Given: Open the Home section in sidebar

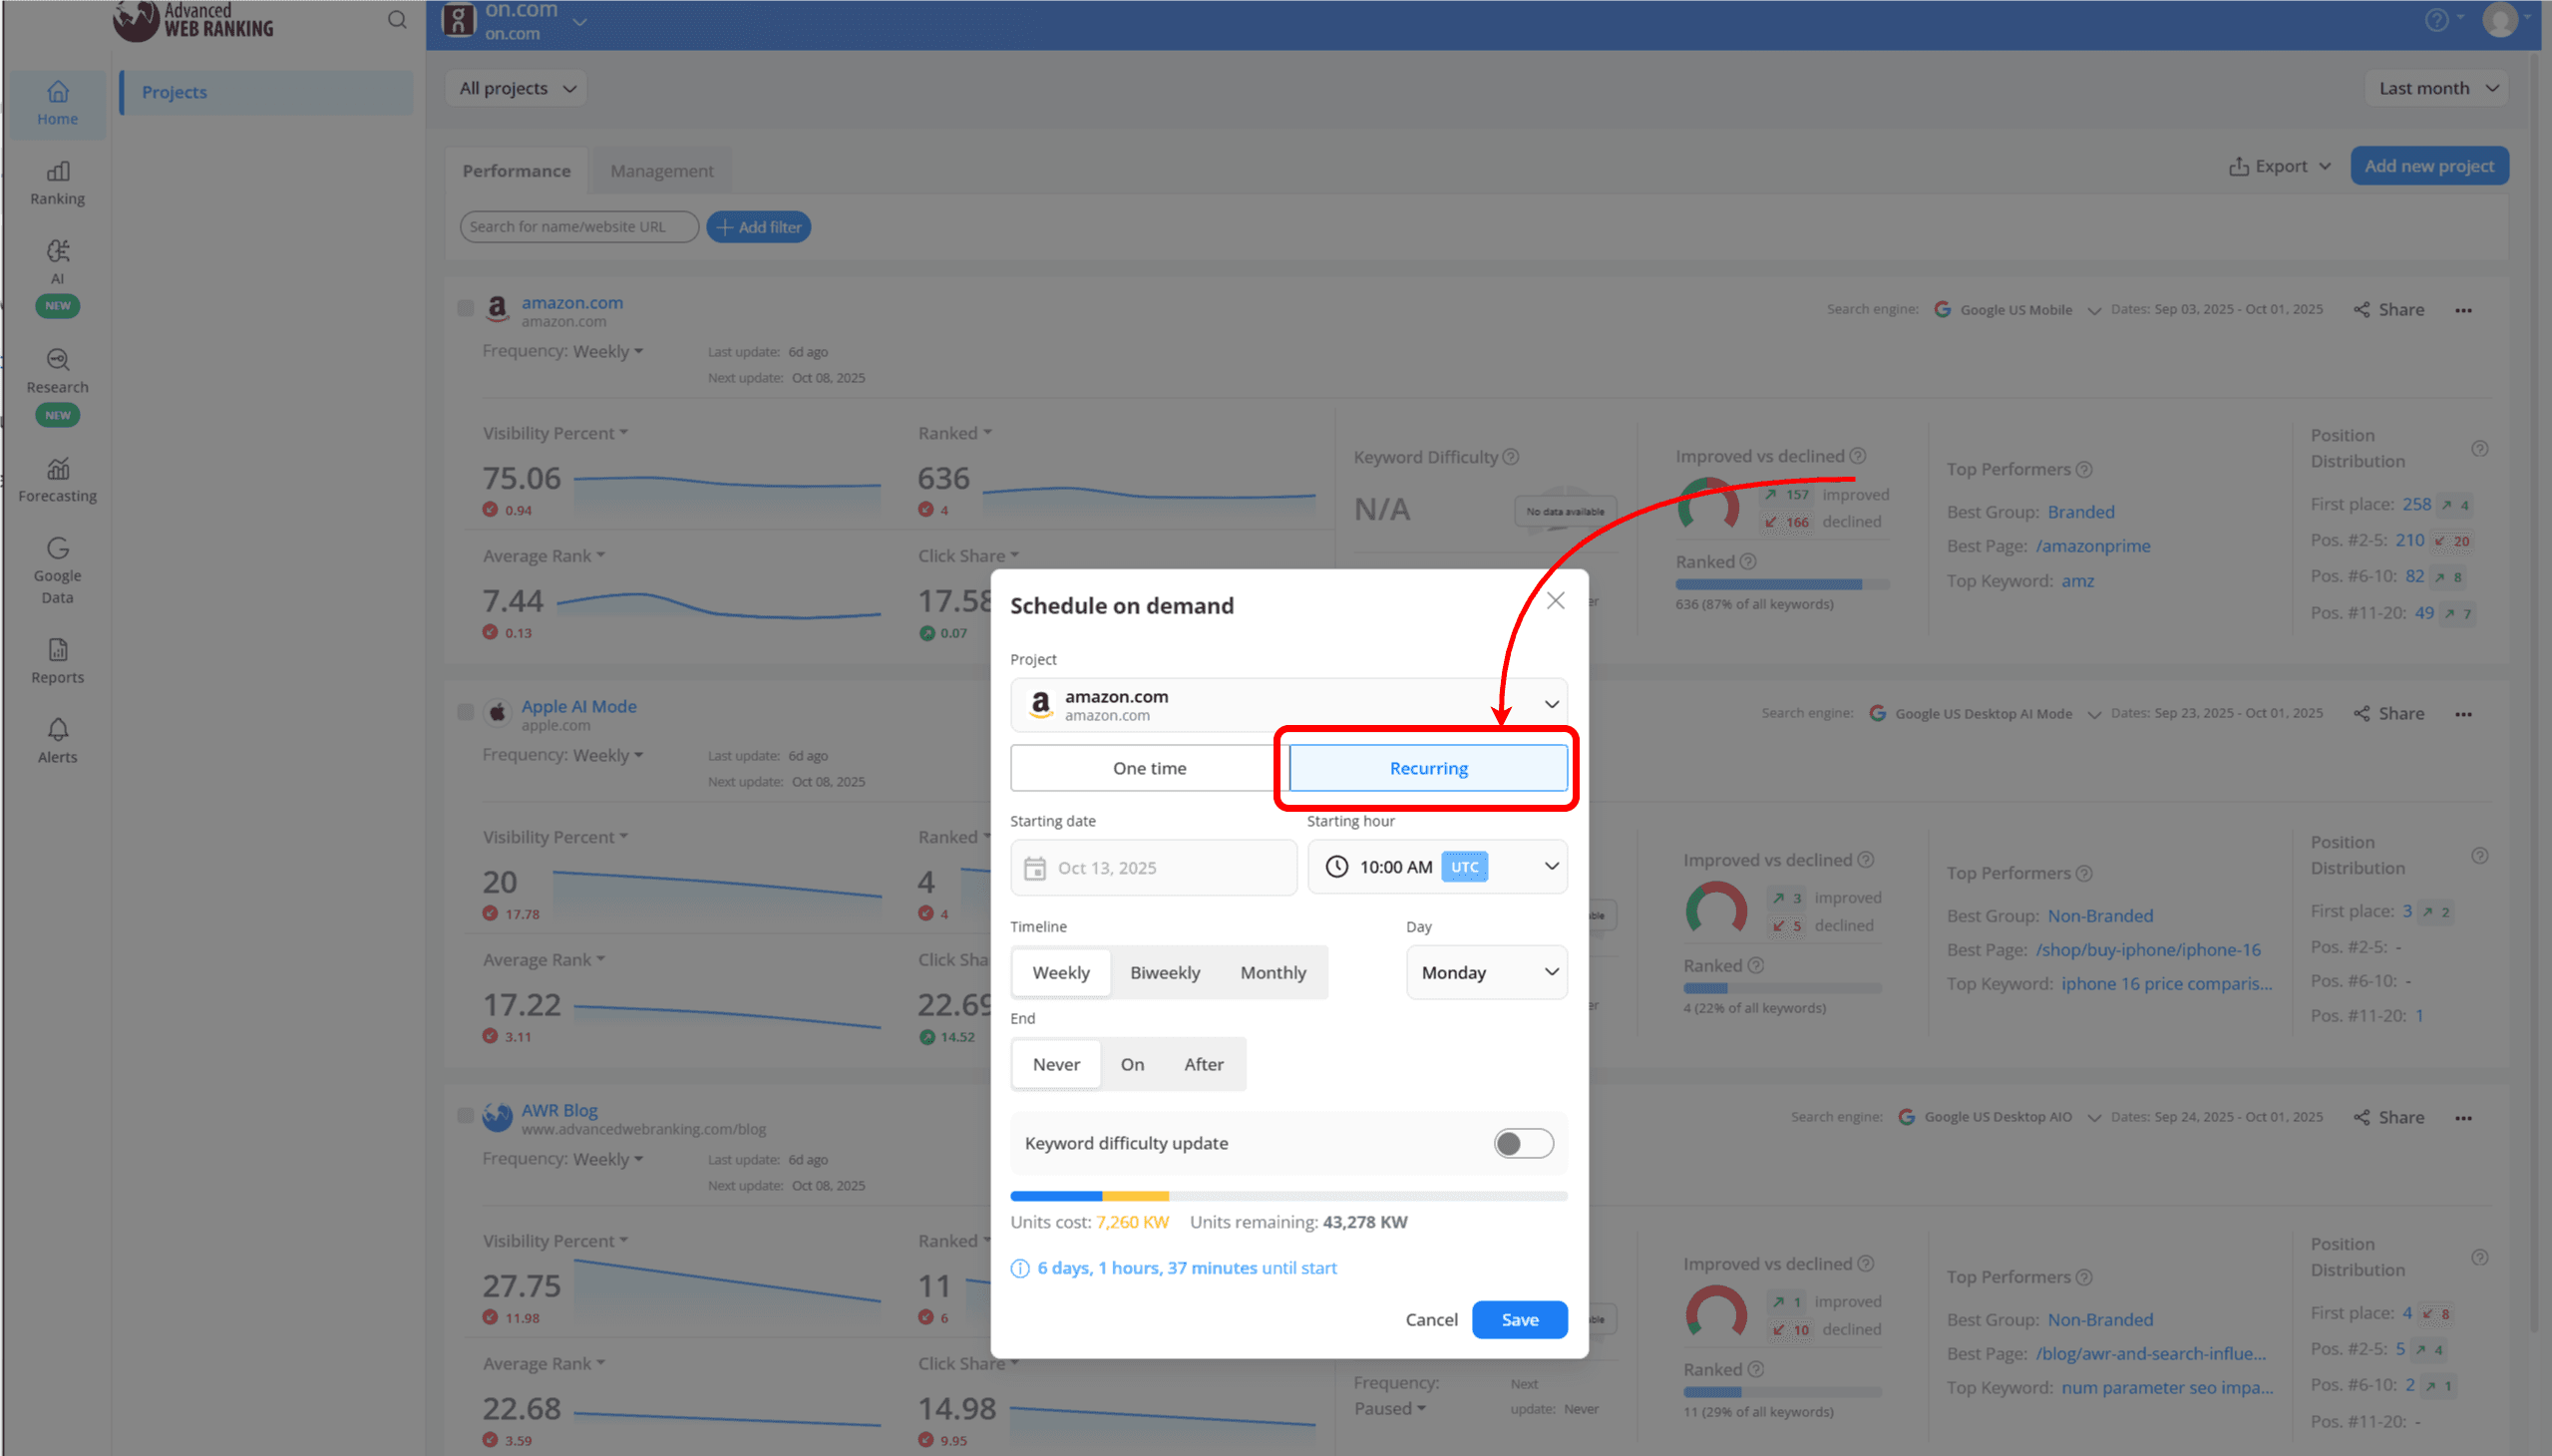Looking at the screenshot, I should point(57,104).
